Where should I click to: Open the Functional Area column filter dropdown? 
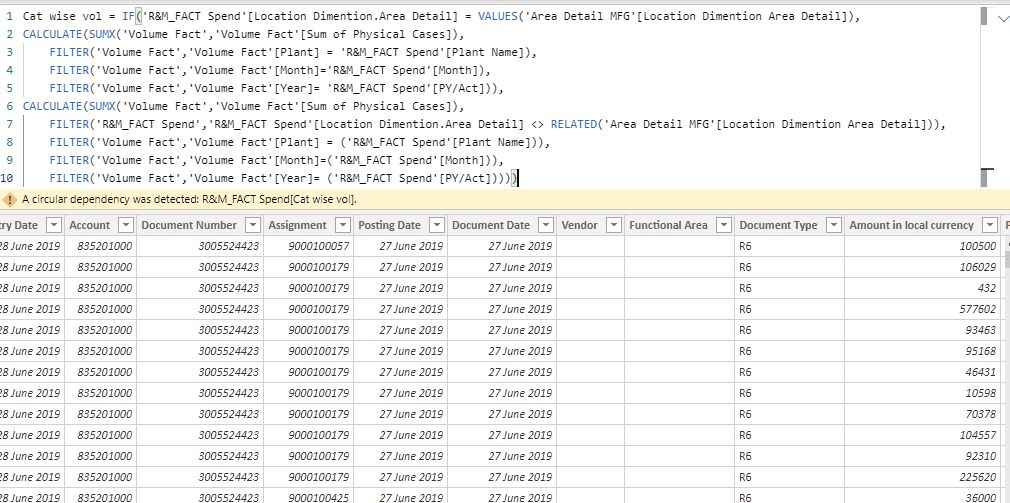coord(724,225)
